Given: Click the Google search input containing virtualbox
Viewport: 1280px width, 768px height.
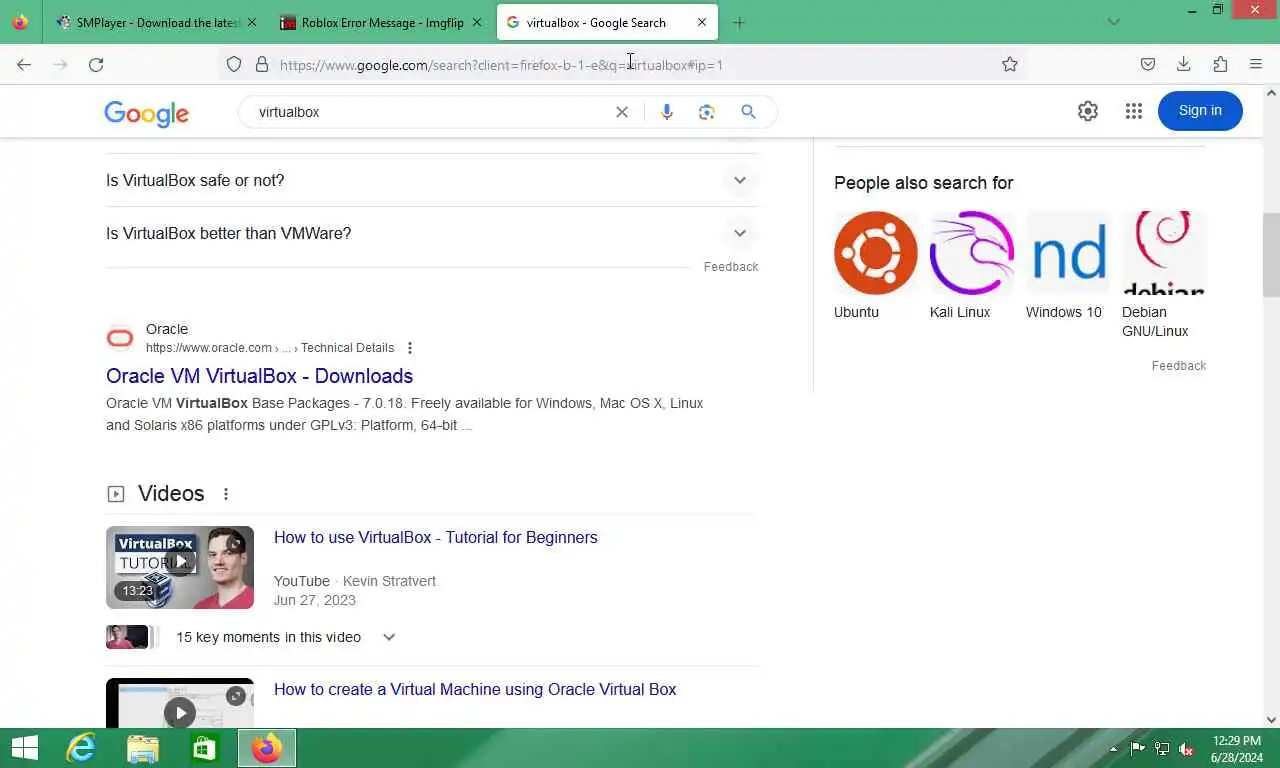Looking at the screenshot, I should point(430,112).
